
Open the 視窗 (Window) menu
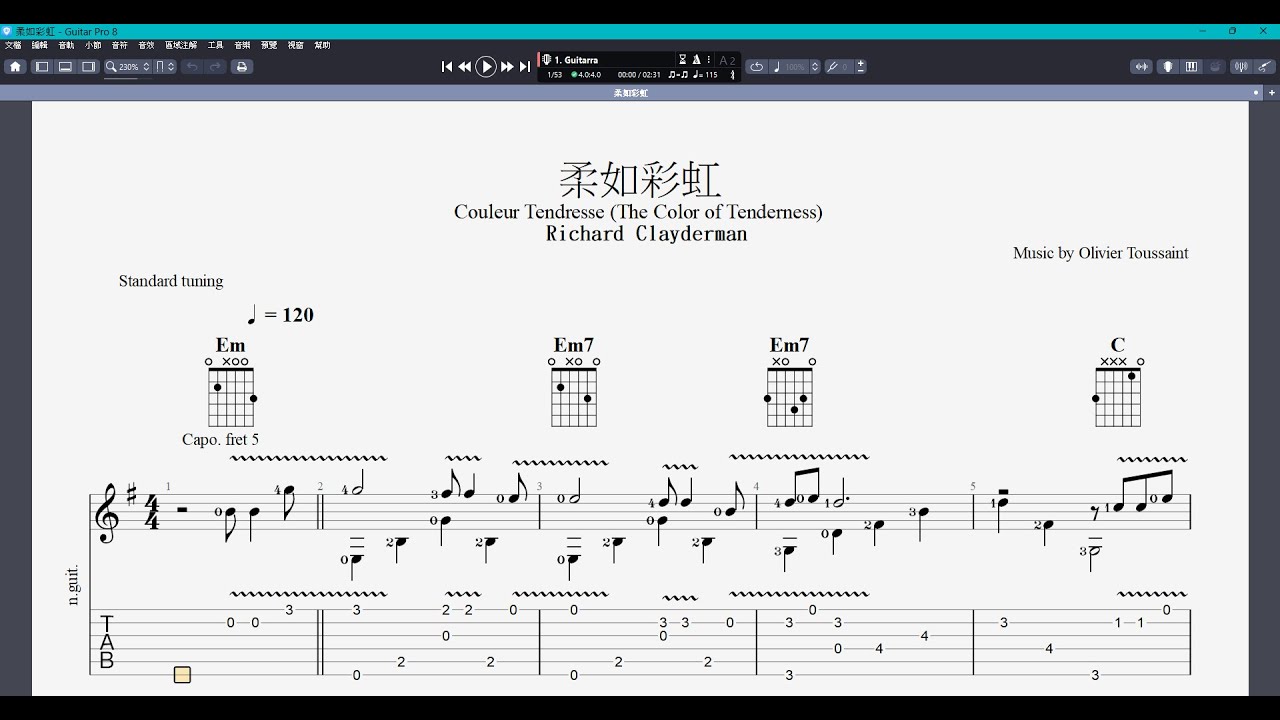pyautogui.click(x=296, y=45)
